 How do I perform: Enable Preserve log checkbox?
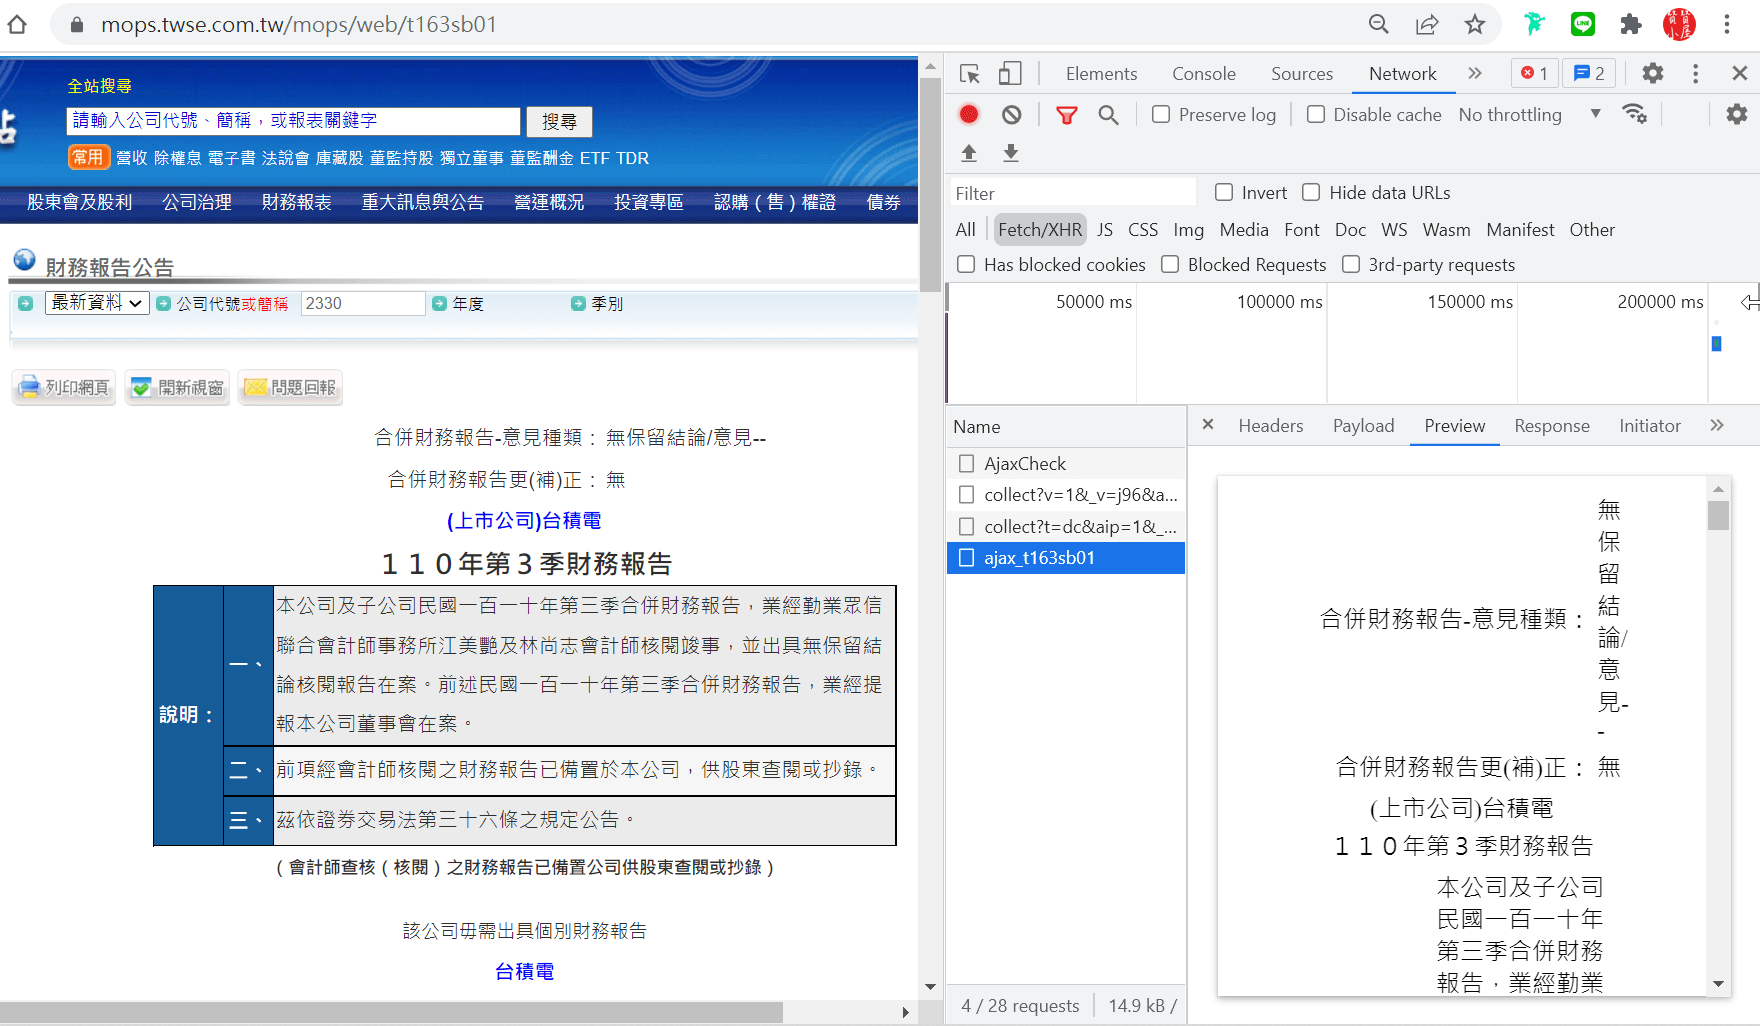click(x=1161, y=115)
